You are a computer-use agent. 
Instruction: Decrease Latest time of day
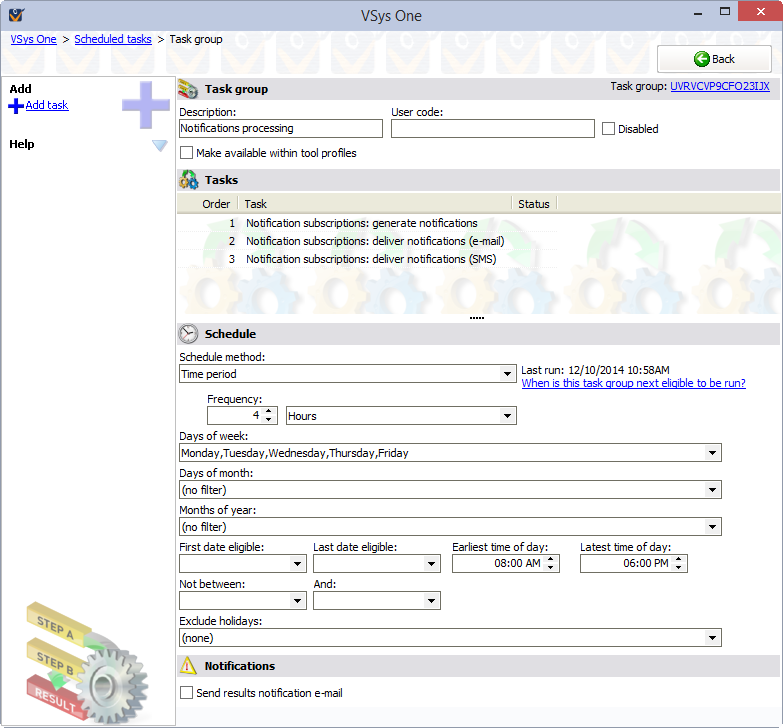pyautogui.click(x=678, y=568)
